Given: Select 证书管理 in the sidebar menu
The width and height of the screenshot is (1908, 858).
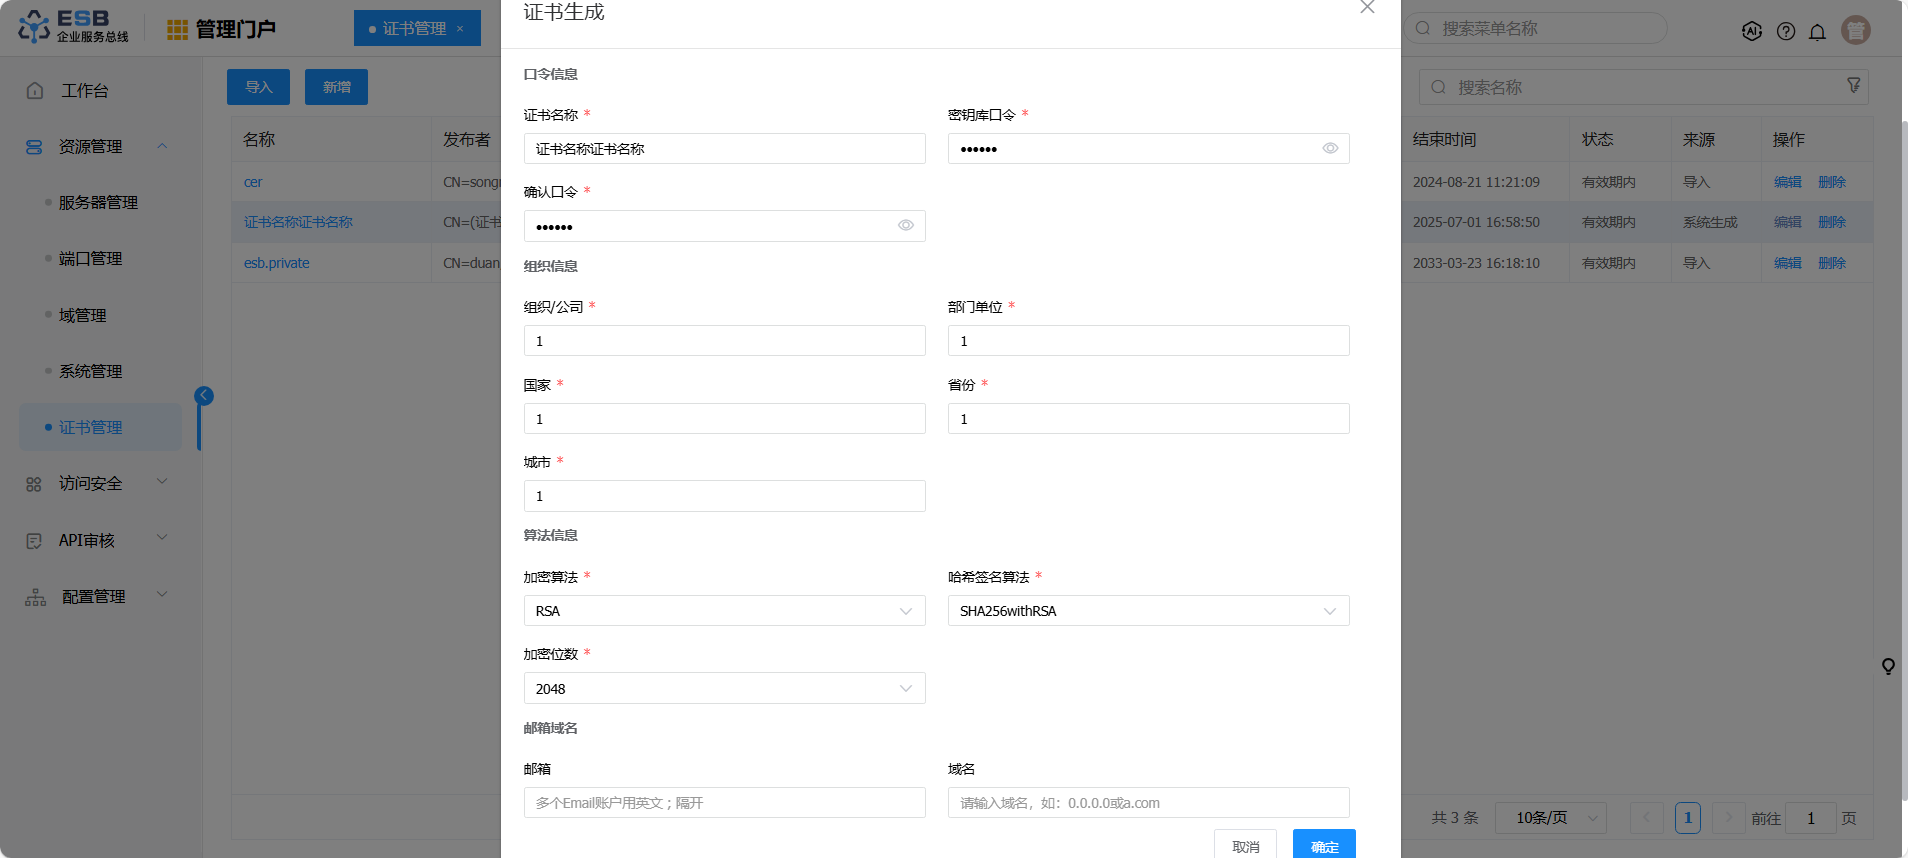Looking at the screenshot, I should coord(90,427).
